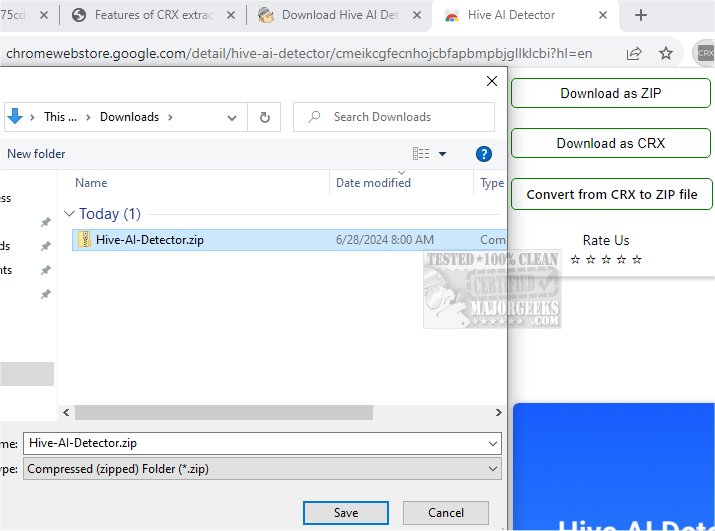Close the Hive AI Detector tab

(x=602, y=15)
